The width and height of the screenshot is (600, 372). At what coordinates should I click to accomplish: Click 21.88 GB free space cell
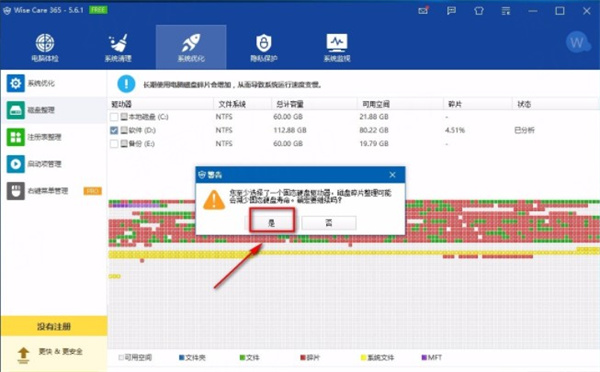coord(374,117)
